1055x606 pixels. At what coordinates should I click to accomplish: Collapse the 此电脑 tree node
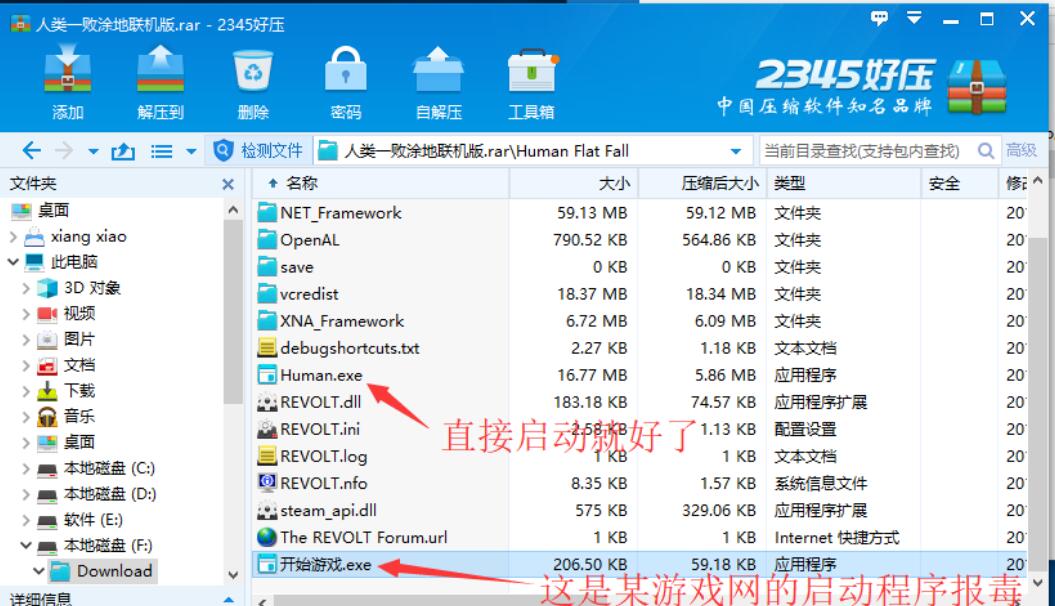click(x=13, y=262)
